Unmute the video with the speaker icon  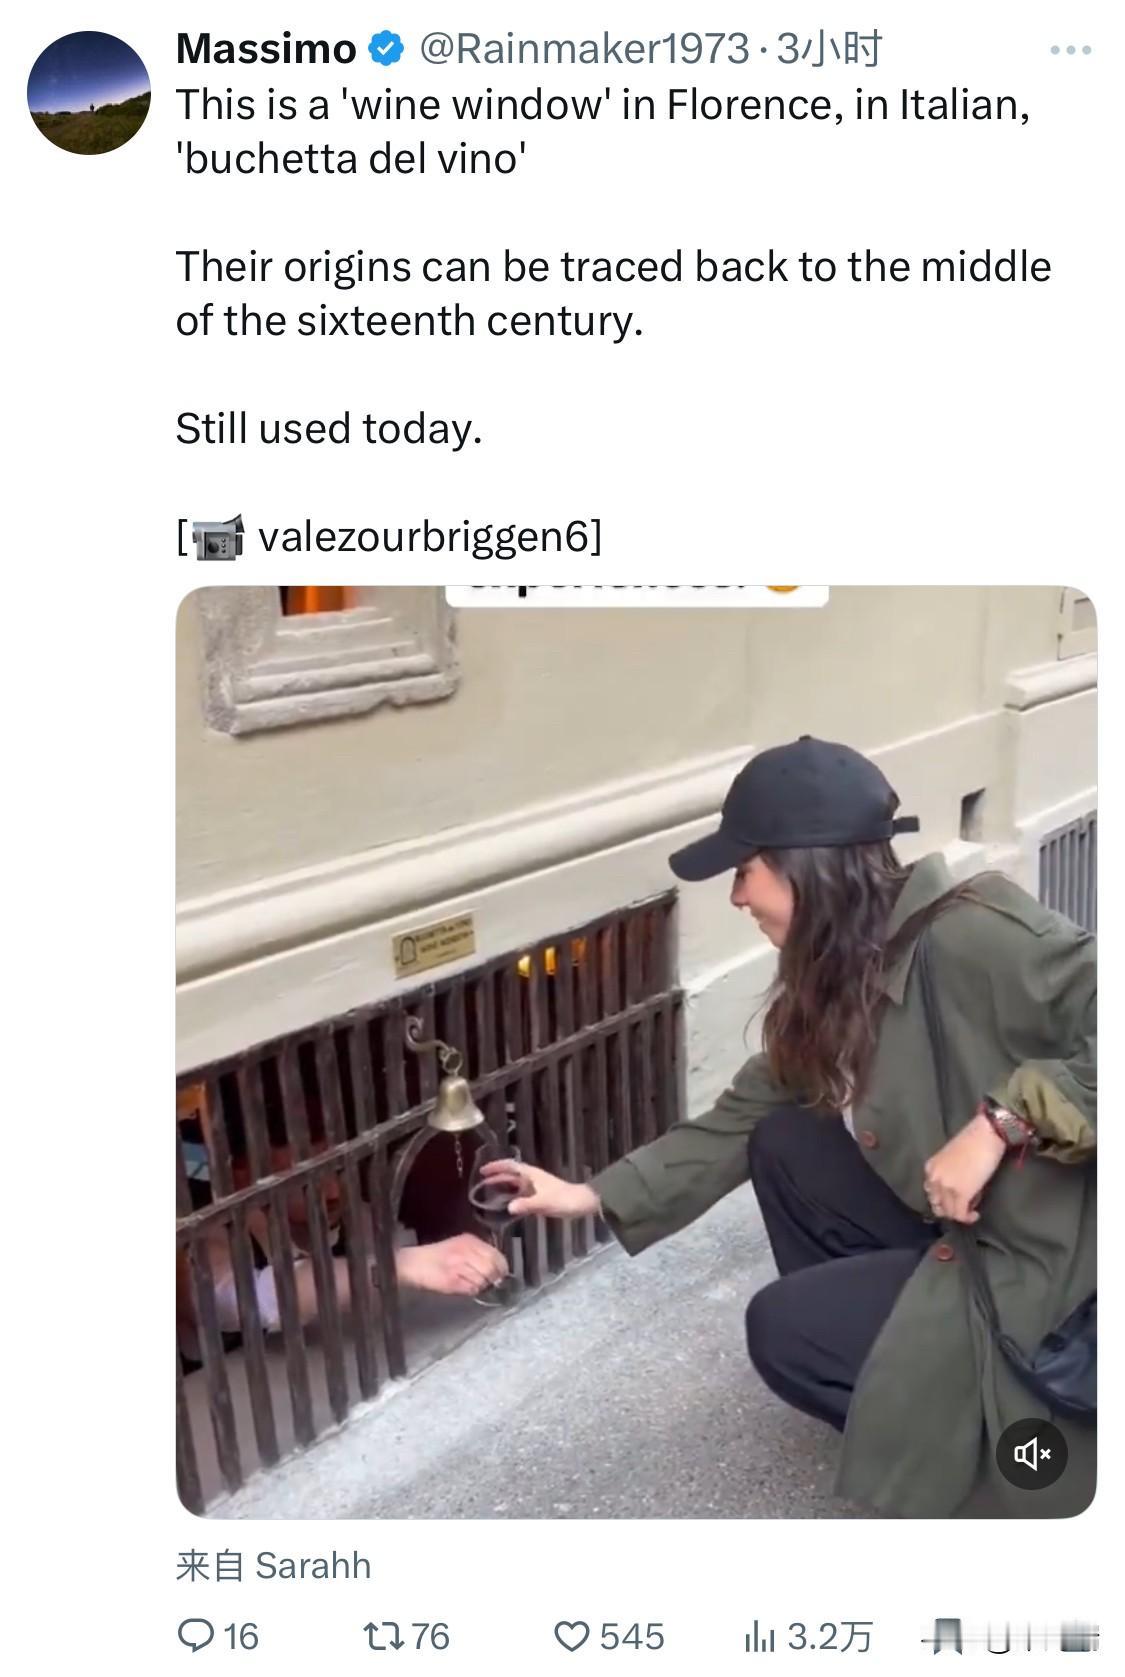tap(1032, 1453)
